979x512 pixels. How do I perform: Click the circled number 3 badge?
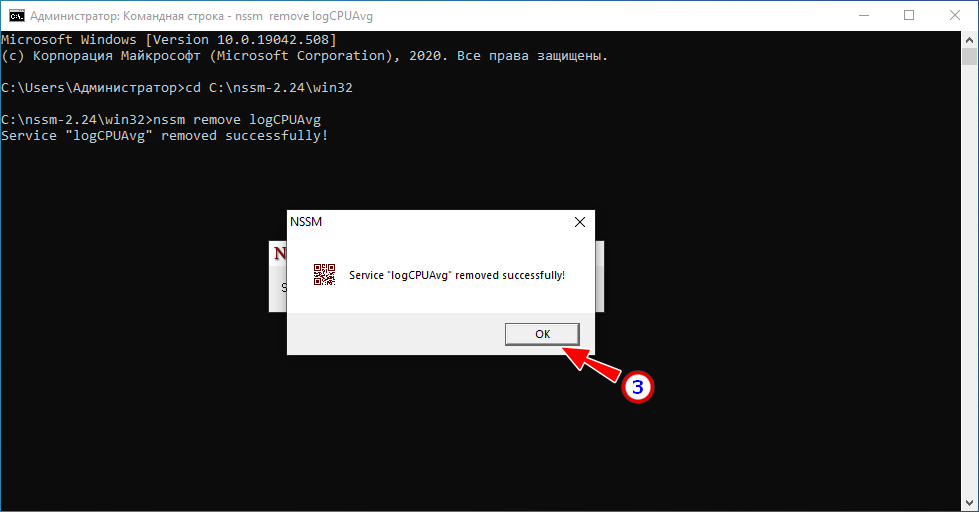point(637,387)
